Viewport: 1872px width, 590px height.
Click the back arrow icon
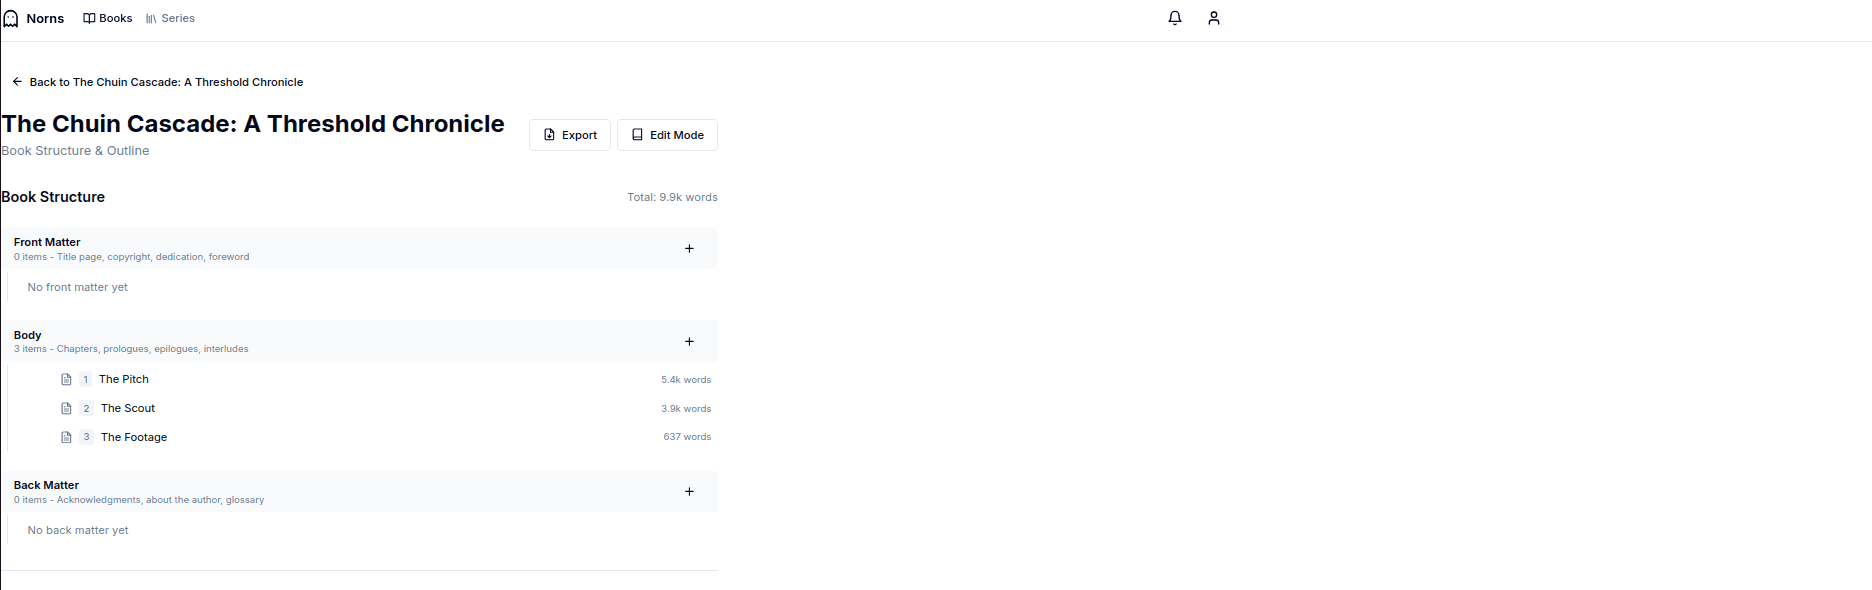pyautogui.click(x=17, y=82)
